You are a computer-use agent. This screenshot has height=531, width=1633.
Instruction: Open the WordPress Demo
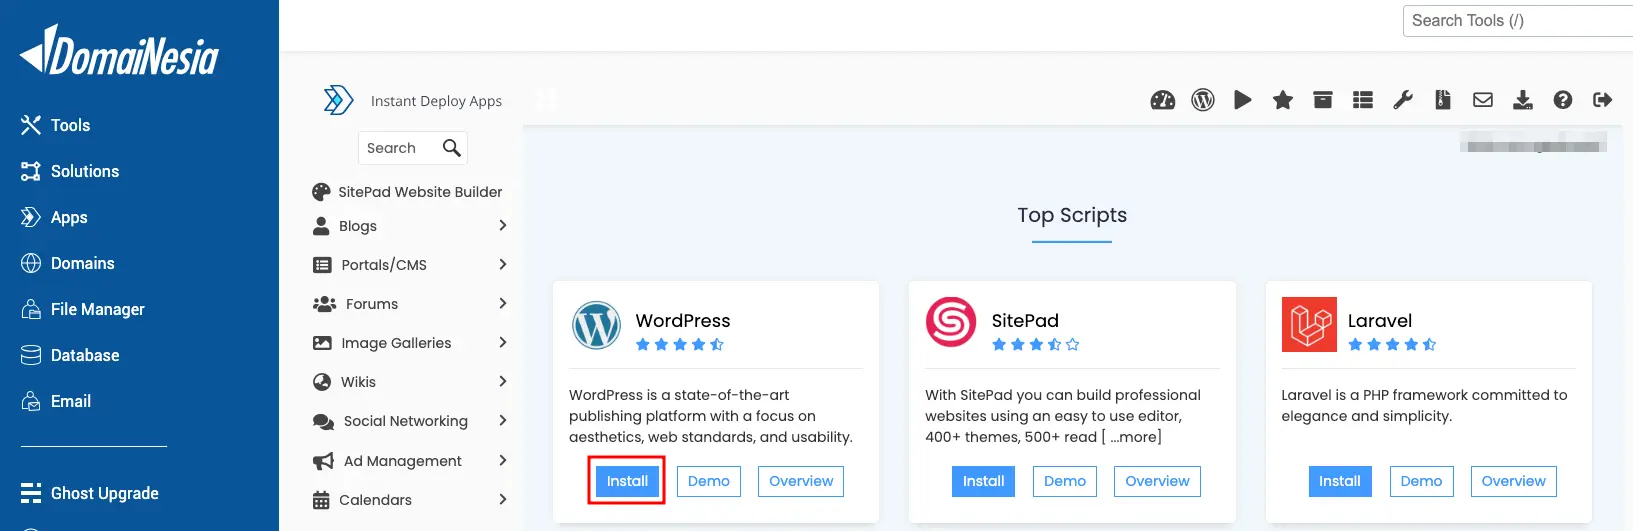(x=709, y=481)
